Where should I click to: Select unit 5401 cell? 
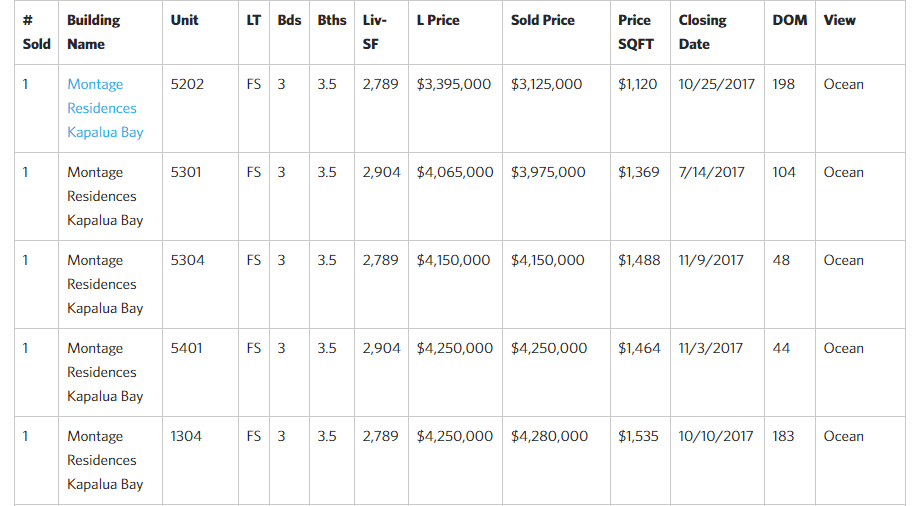(x=186, y=349)
